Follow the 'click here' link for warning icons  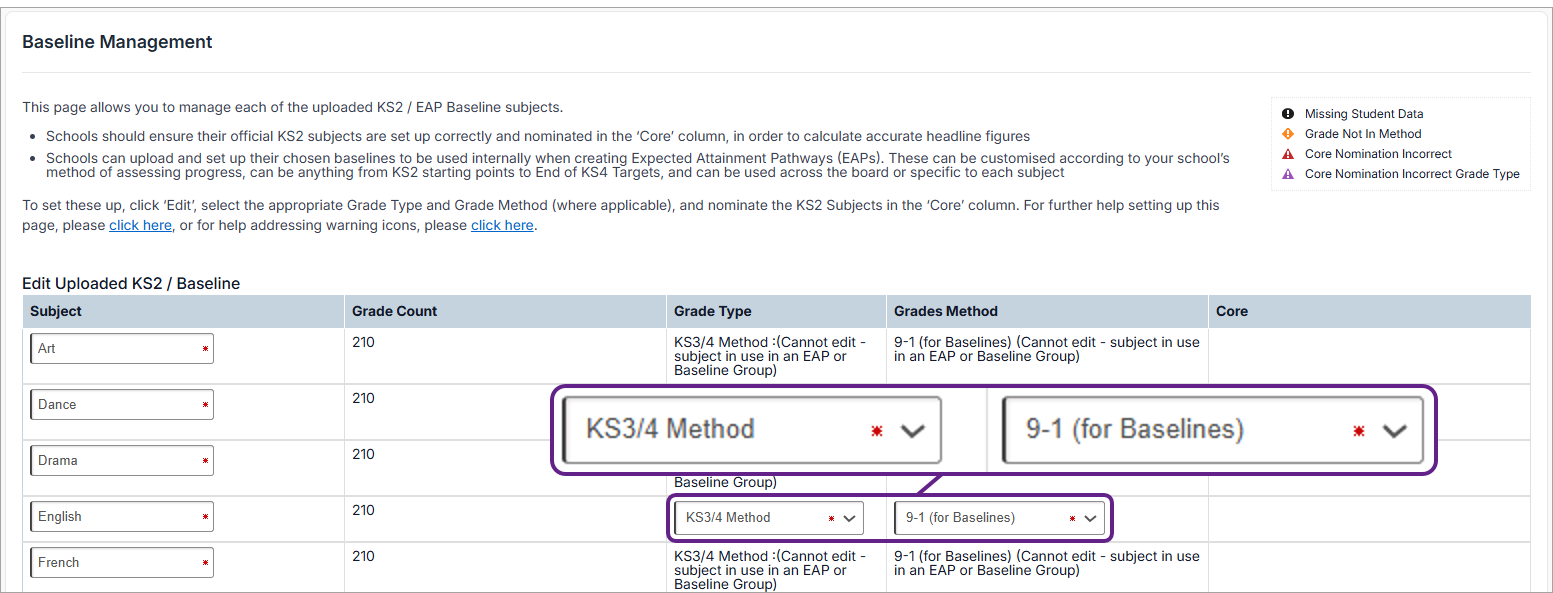(502, 226)
